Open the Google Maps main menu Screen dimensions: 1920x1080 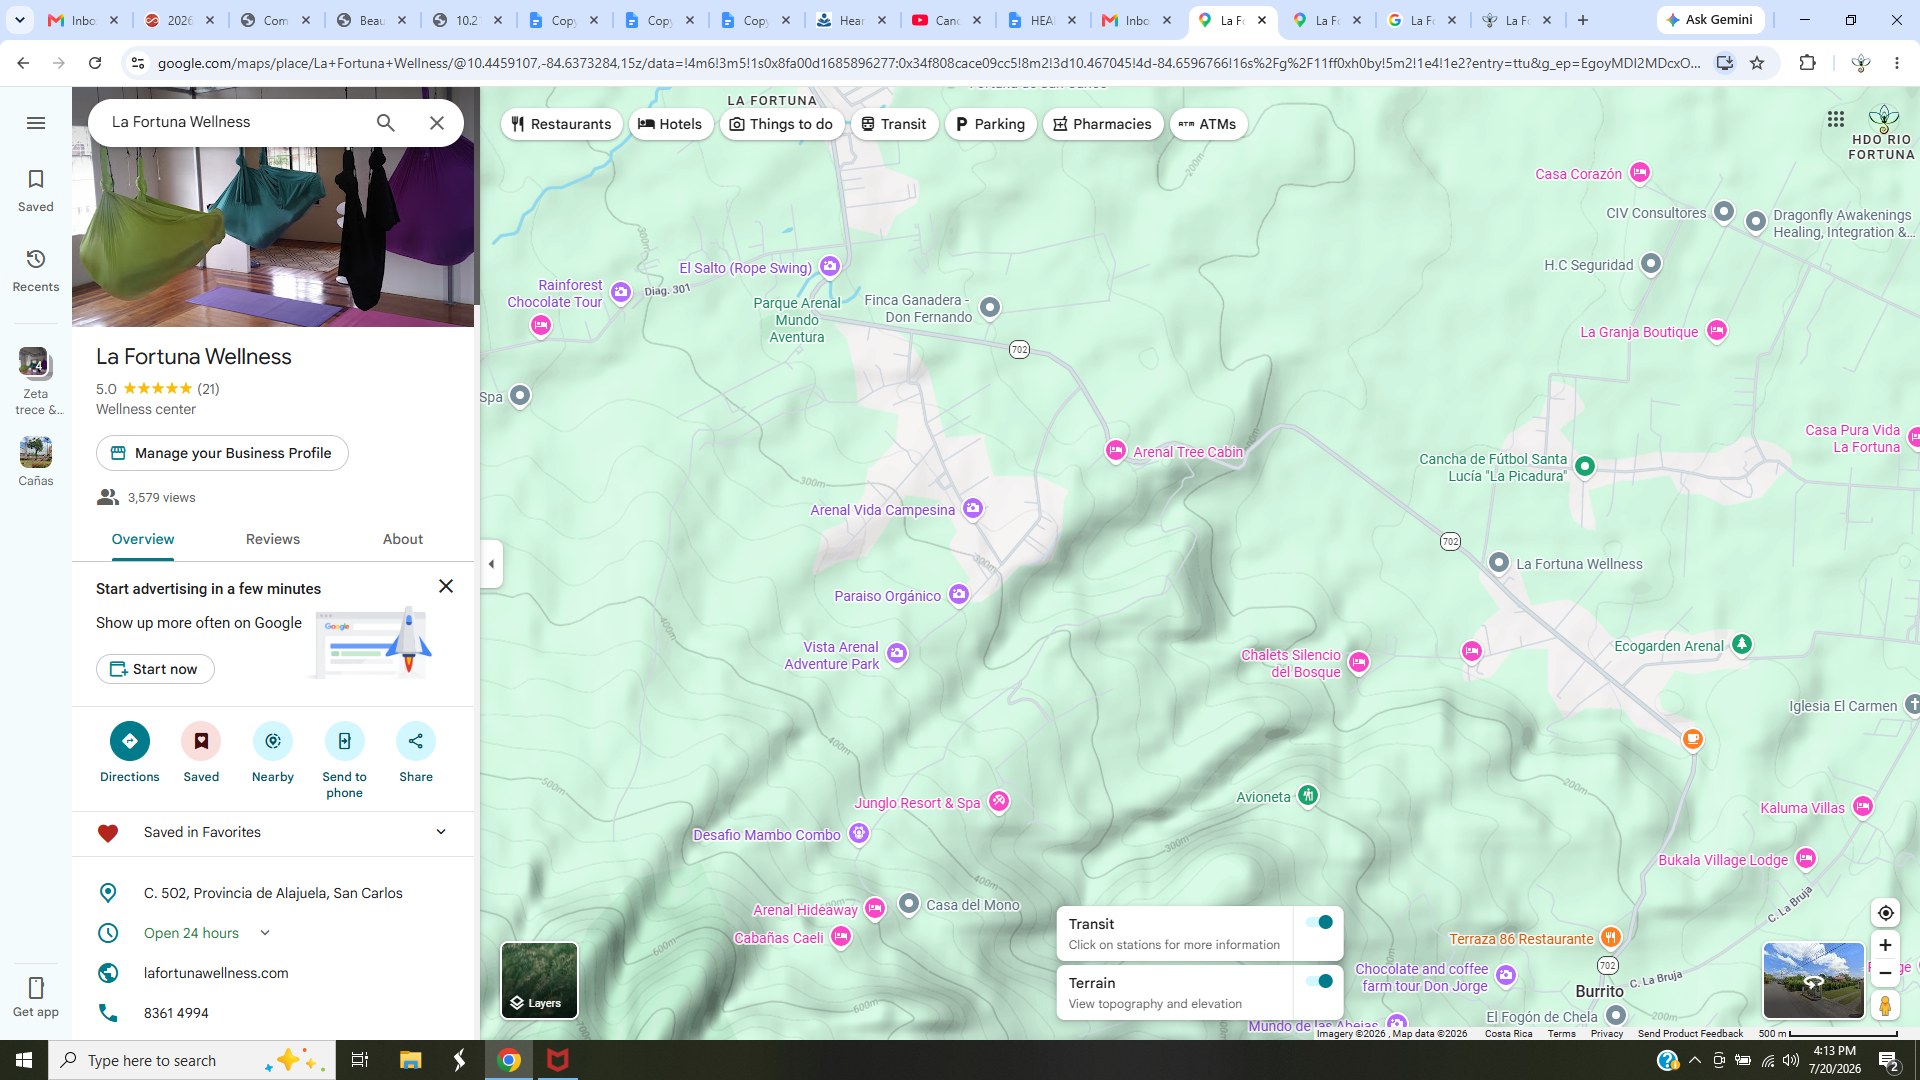click(36, 123)
